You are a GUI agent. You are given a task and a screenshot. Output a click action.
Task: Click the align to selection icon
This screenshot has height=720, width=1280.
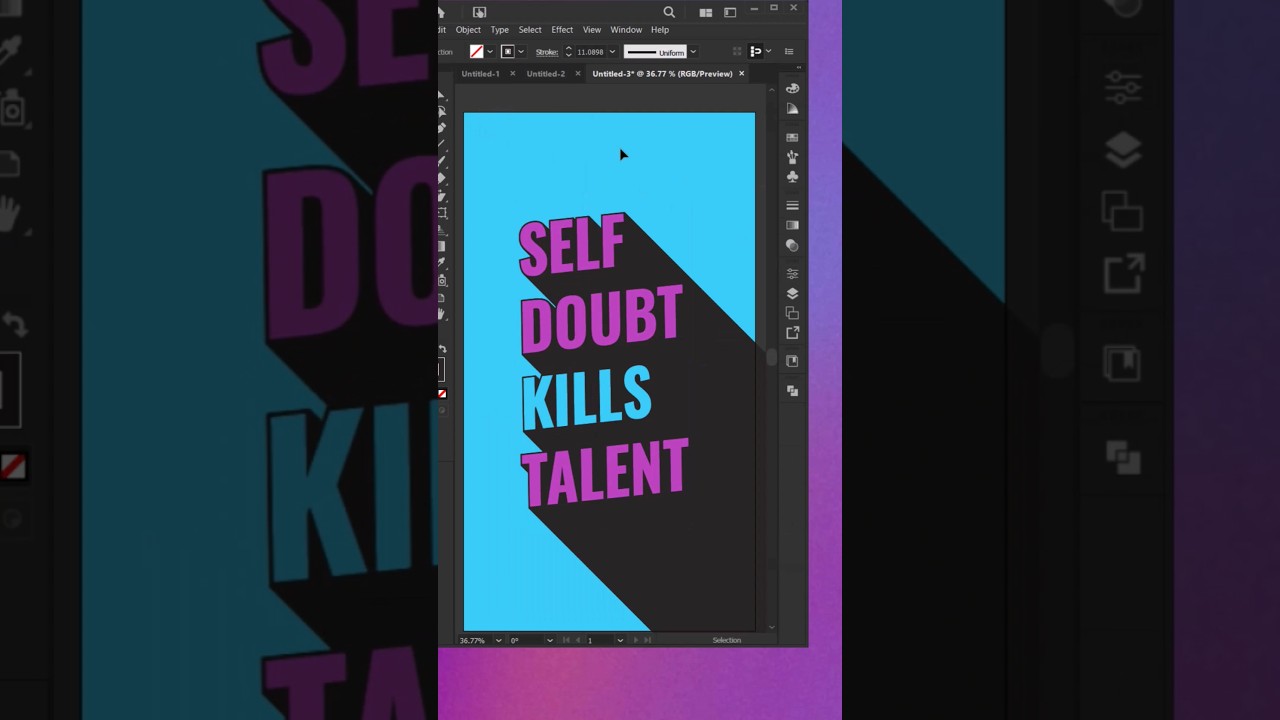pos(756,52)
